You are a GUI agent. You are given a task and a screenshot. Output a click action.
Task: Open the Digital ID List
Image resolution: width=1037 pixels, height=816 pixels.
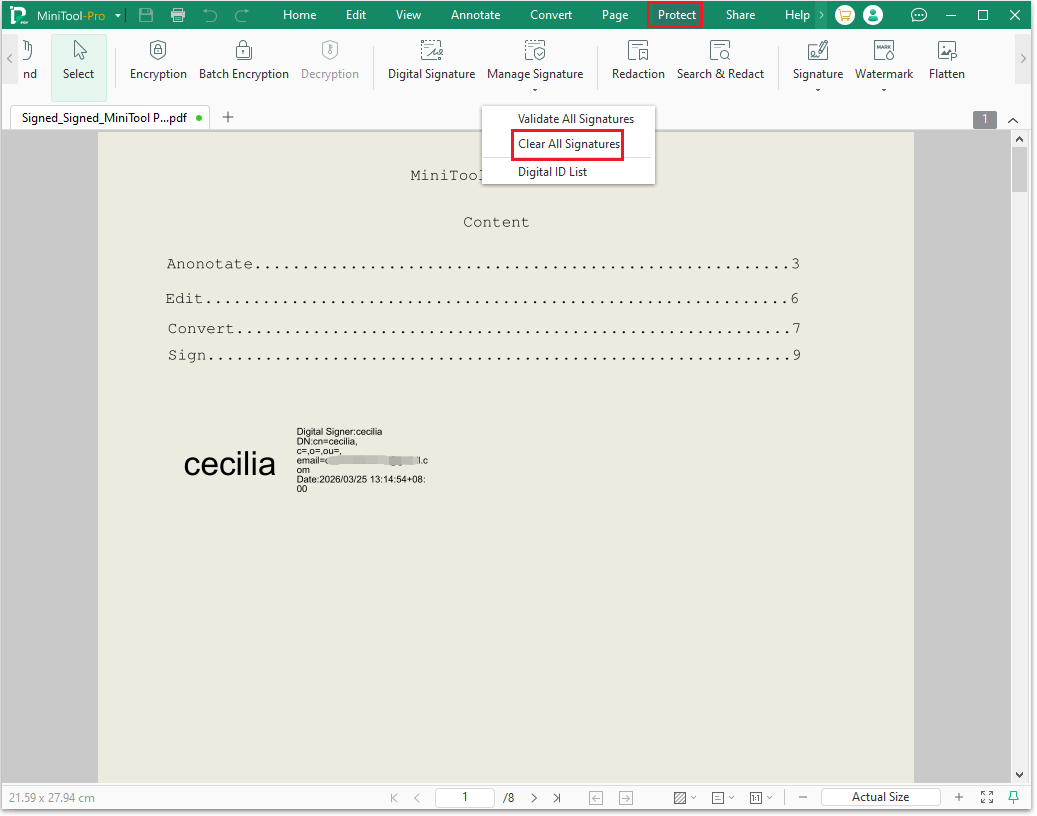pos(552,171)
